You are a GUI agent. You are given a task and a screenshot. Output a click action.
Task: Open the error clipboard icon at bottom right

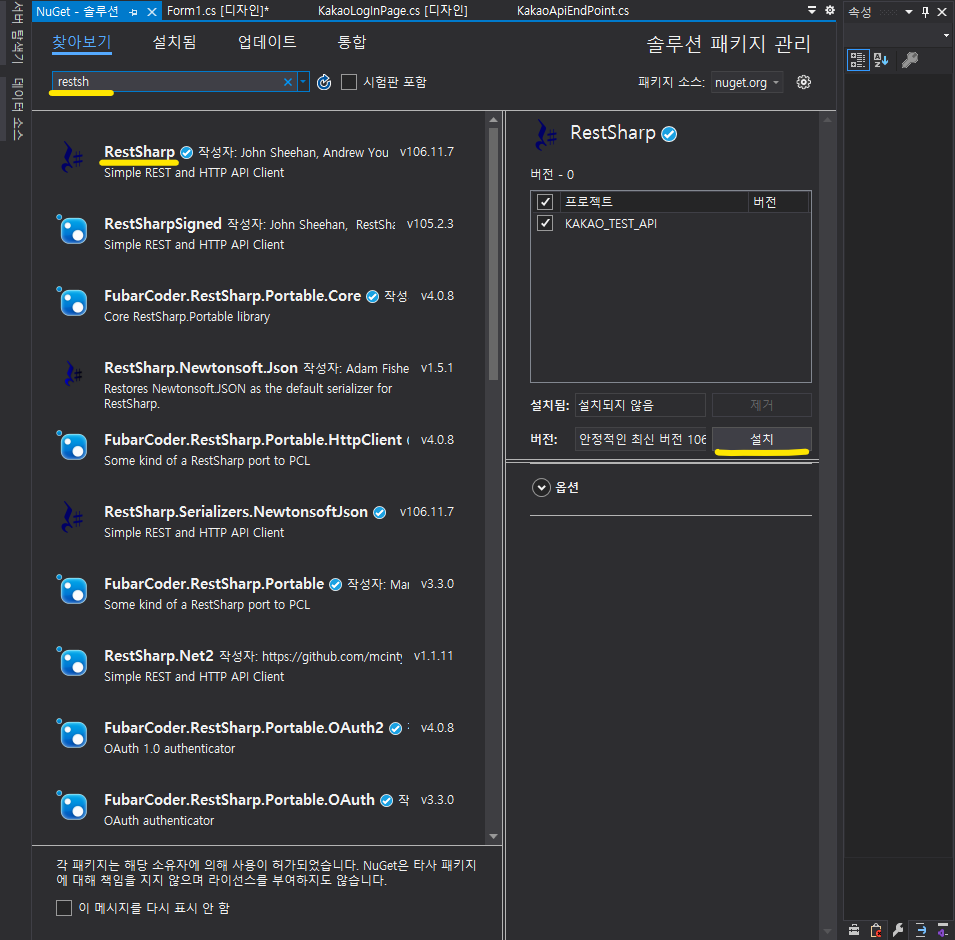click(876, 930)
